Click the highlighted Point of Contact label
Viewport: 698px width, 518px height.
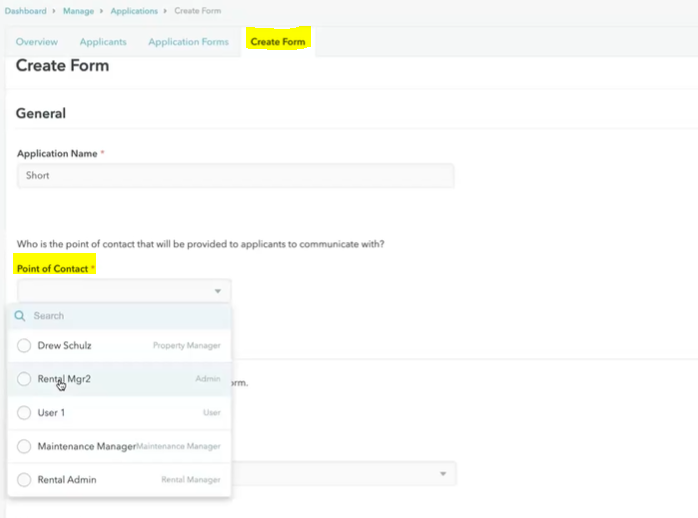pos(52,269)
